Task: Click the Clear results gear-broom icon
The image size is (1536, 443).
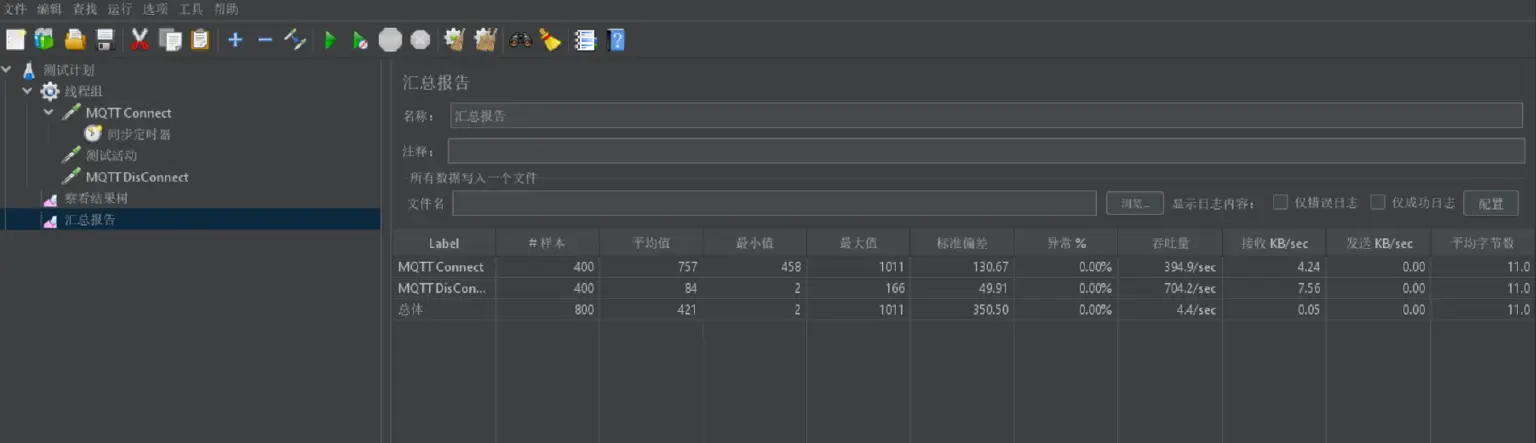Action: pyautogui.click(x=455, y=40)
